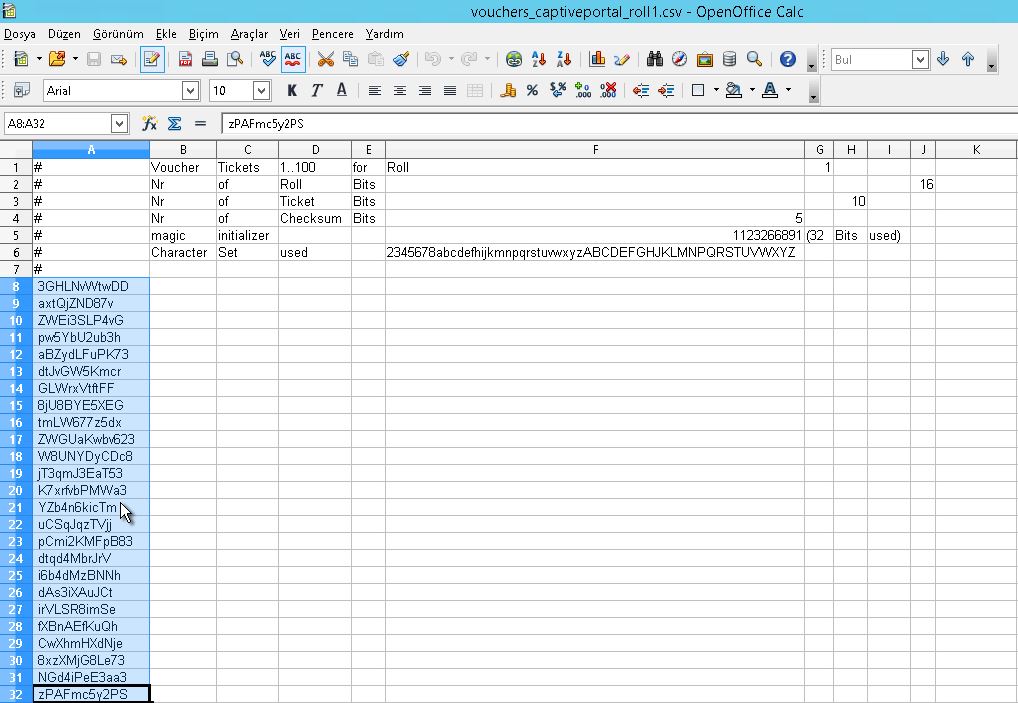The width and height of the screenshot is (1018, 703).
Task: Click the Function Wizard icon
Action: 149,123
